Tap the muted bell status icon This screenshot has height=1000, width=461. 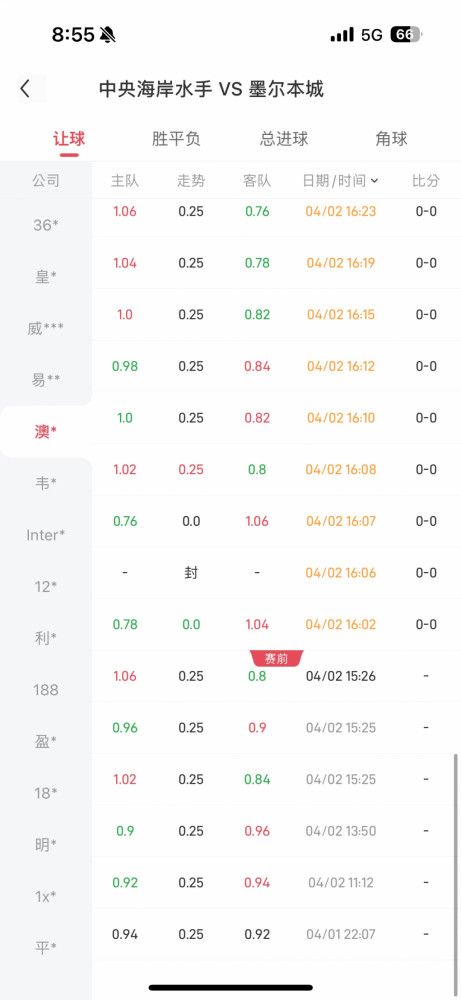pyautogui.click(x=108, y=34)
